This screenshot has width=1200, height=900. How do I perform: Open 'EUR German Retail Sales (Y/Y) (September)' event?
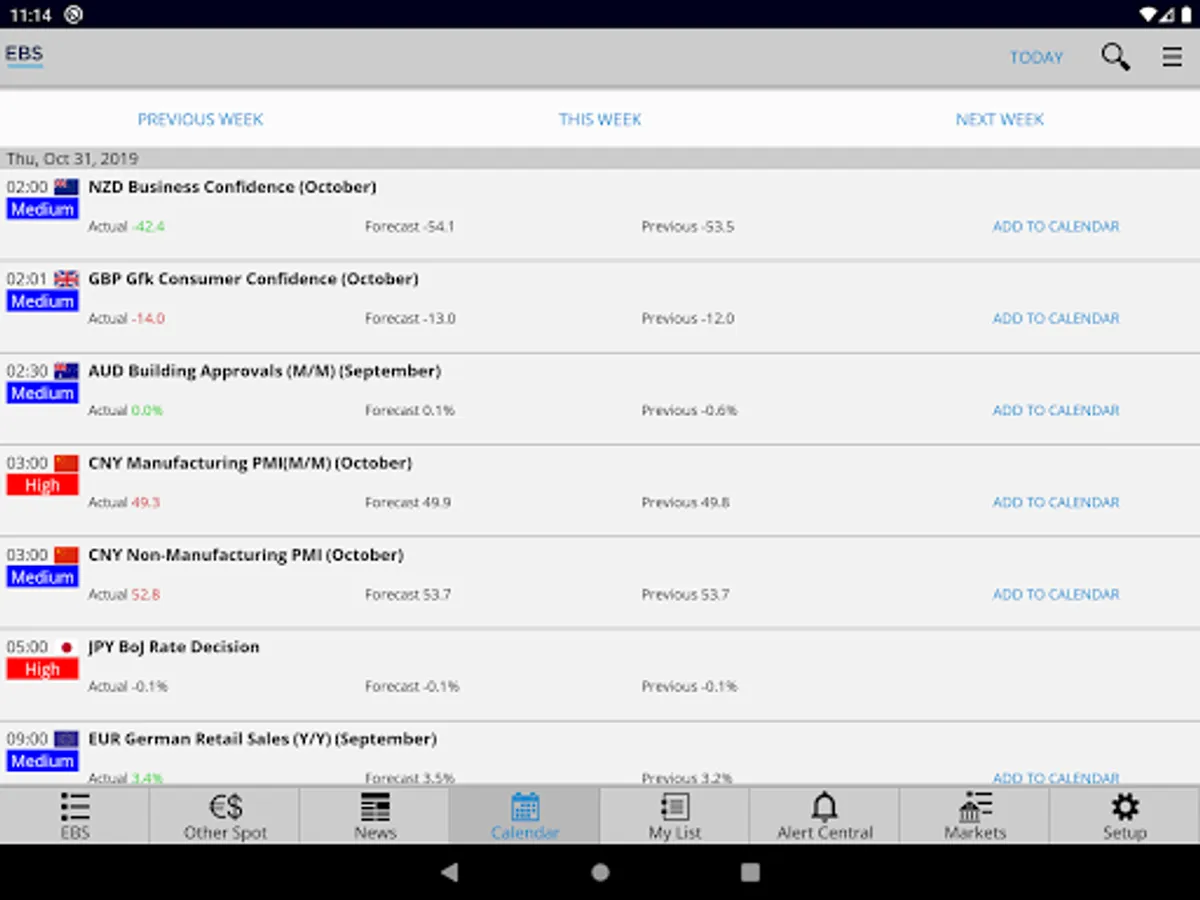[x=262, y=739]
